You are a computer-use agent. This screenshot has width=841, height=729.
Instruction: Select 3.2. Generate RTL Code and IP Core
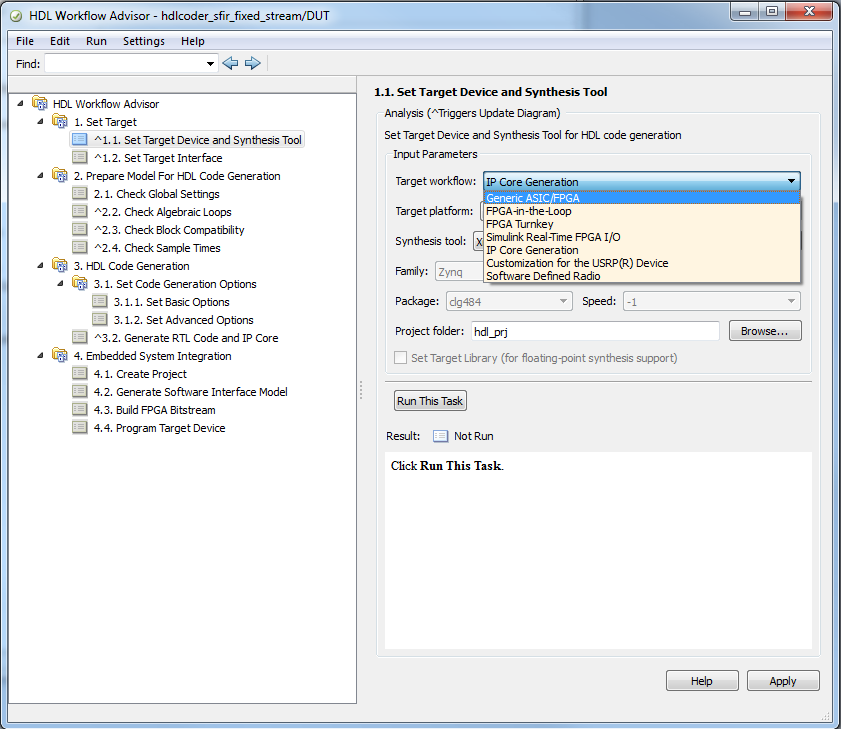click(x=186, y=338)
